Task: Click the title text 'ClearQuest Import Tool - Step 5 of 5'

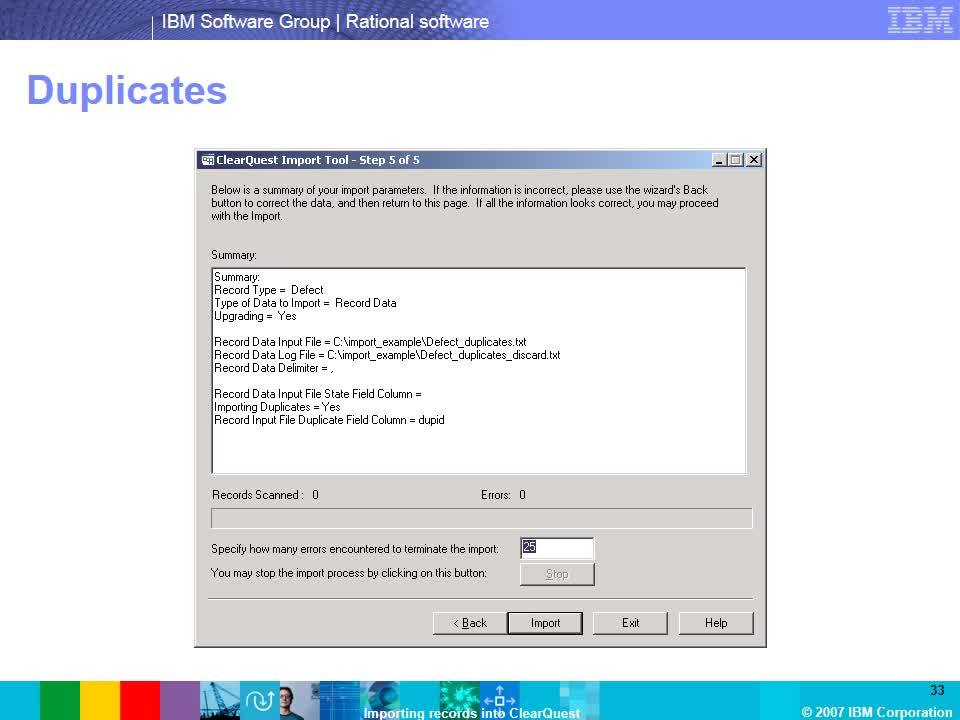Action: pos(318,160)
